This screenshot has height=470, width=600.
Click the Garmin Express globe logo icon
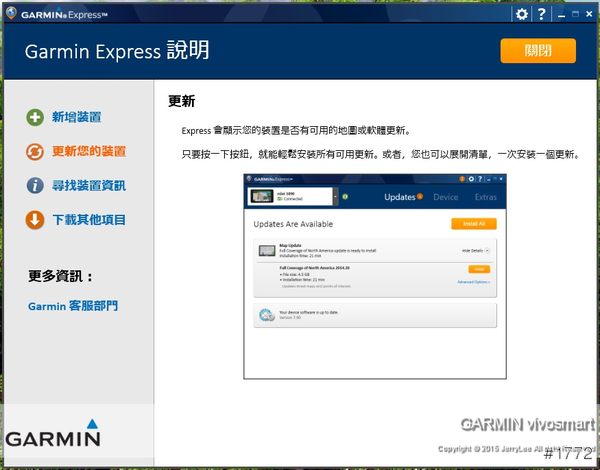[x=11, y=13]
